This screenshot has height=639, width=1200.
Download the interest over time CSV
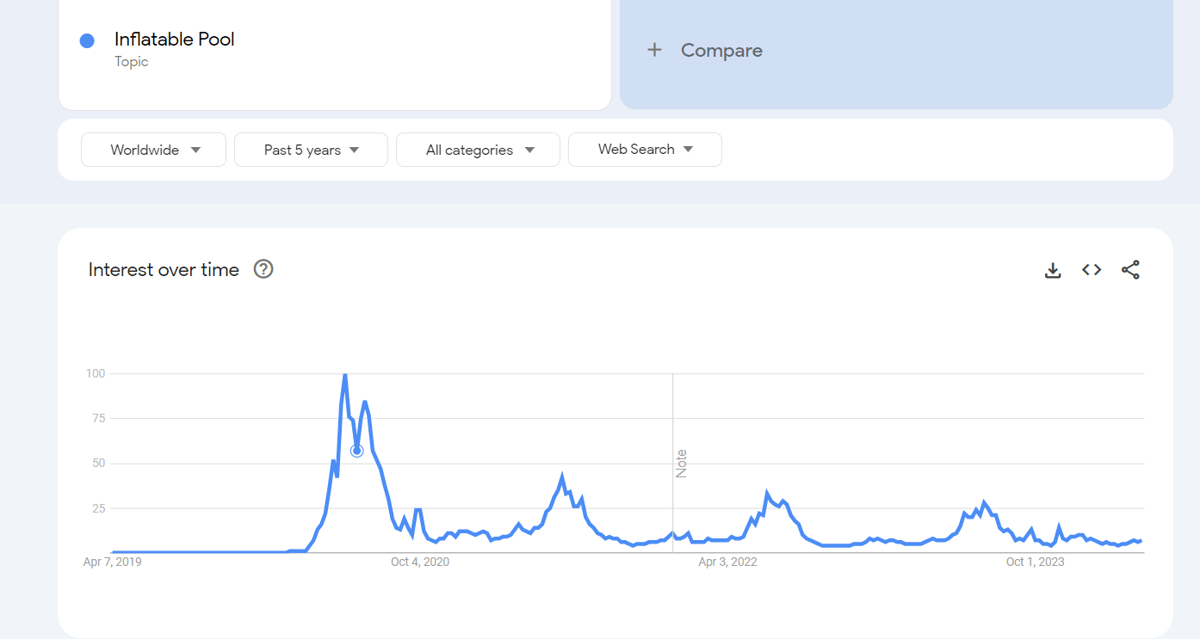pyautogui.click(x=1052, y=270)
